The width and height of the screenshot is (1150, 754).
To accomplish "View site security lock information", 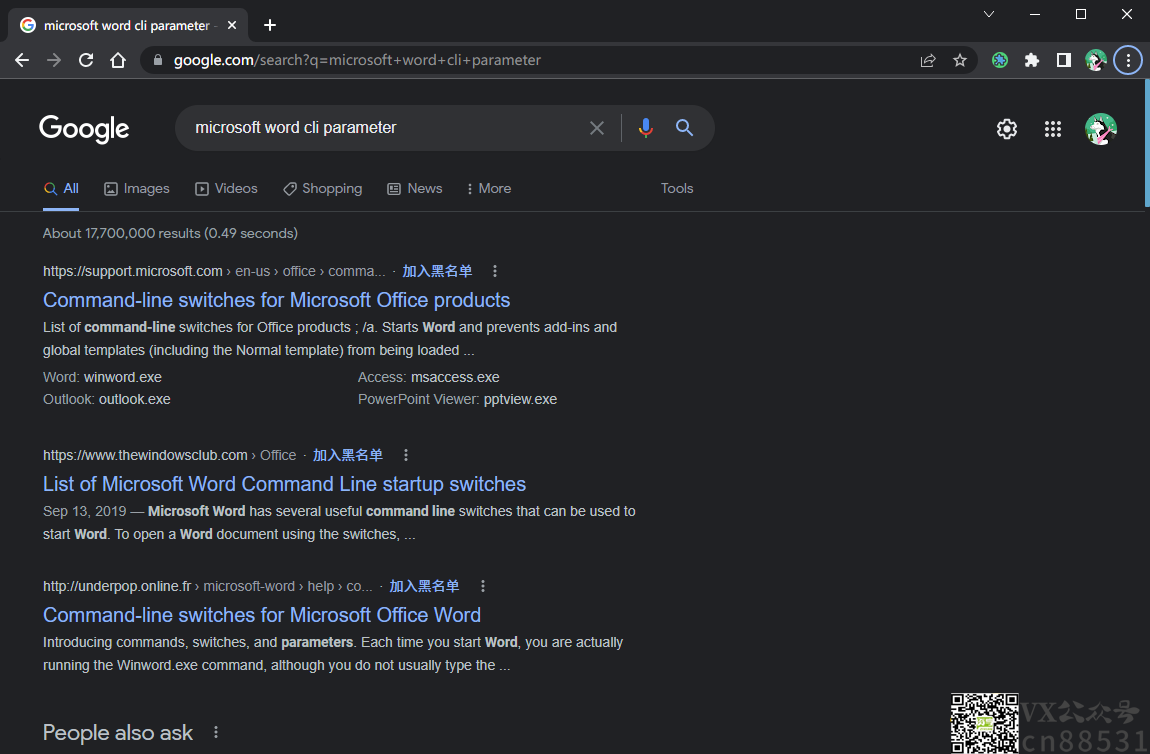I will tap(158, 60).
